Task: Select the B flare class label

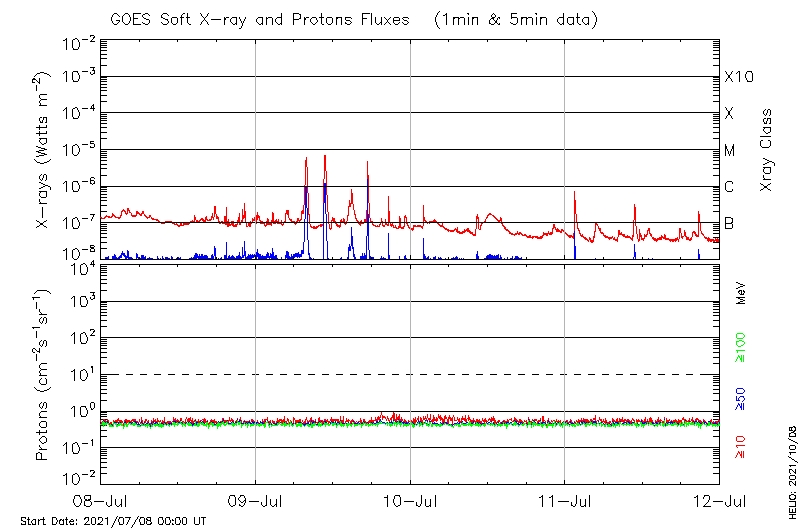Action: [x=729, y=223]
